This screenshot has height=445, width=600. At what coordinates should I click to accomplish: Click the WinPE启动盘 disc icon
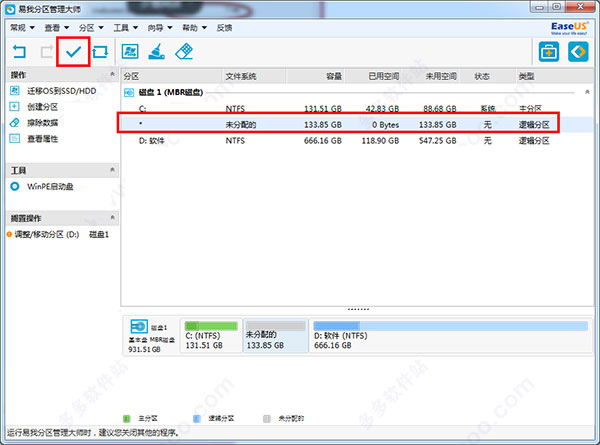15,186
